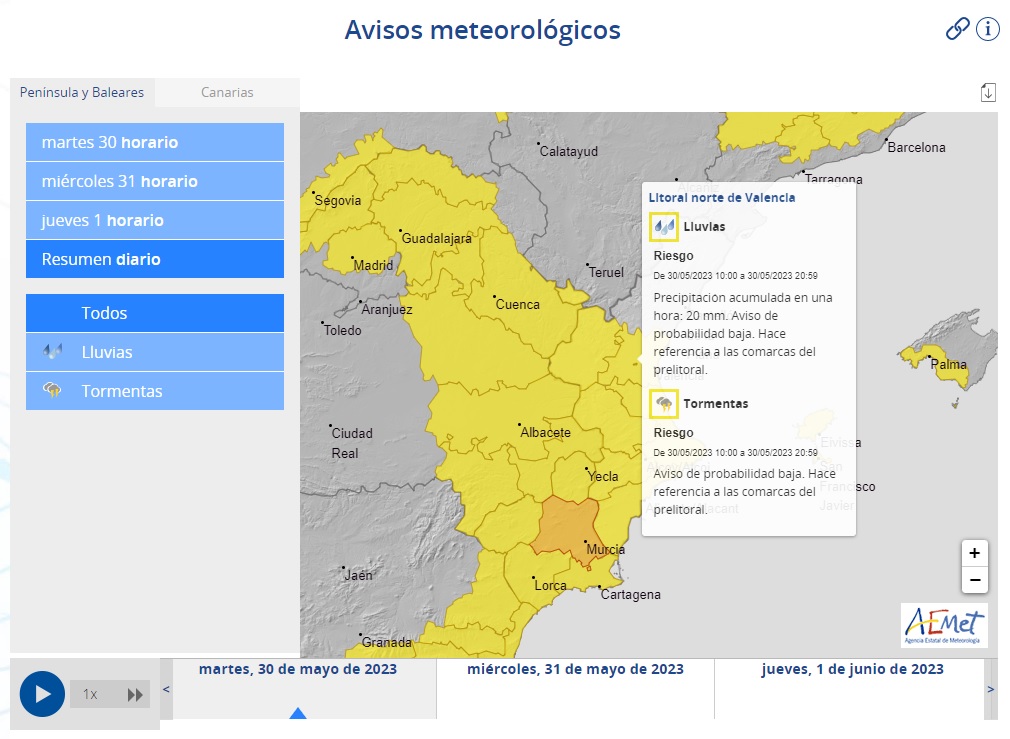The width and height of the screenshot is (1010, 739).
Task: Zoom in with the plus control
Action: pyautogui.click(x=975, y=553)
